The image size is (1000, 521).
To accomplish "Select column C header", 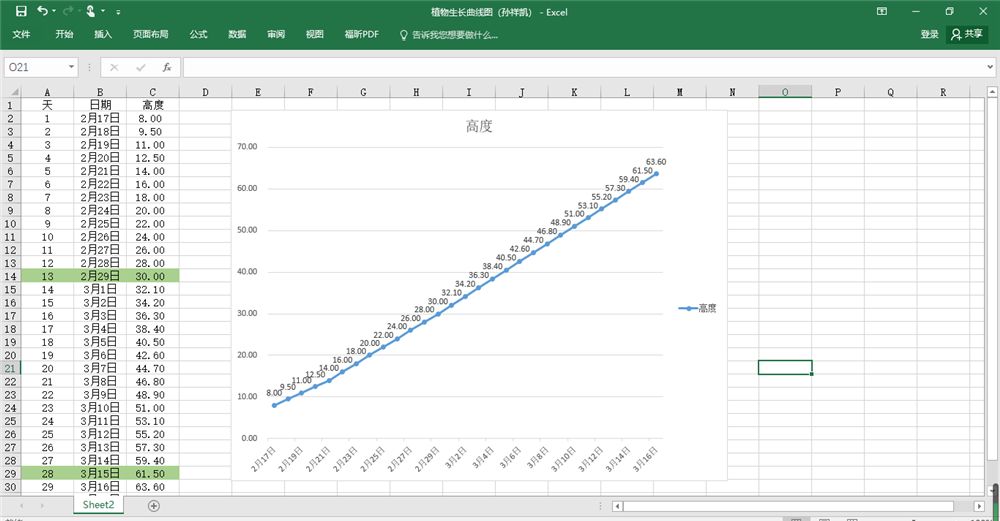I will tap(152, 92).
